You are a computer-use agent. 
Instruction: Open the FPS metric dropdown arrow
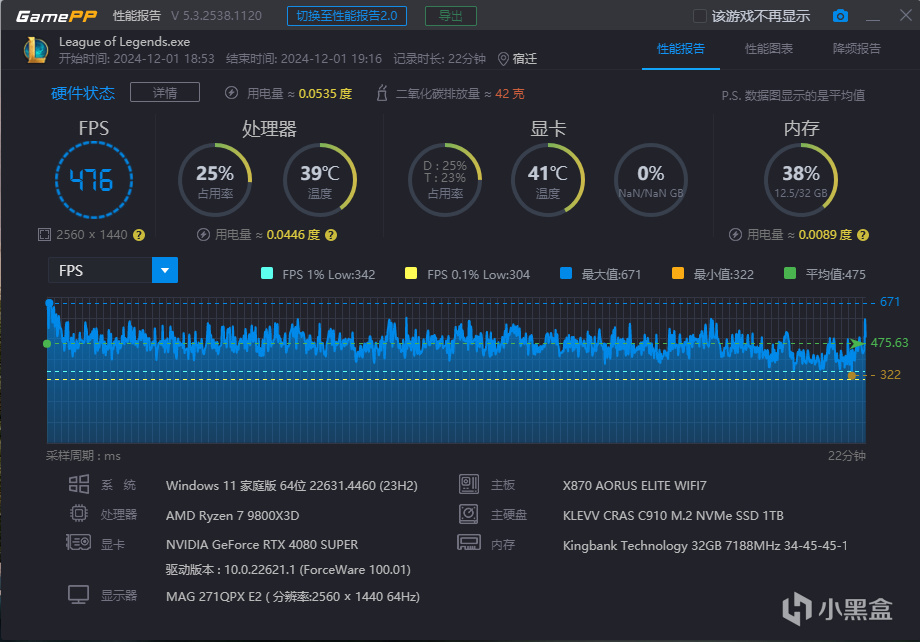click(x=165, y=270)
